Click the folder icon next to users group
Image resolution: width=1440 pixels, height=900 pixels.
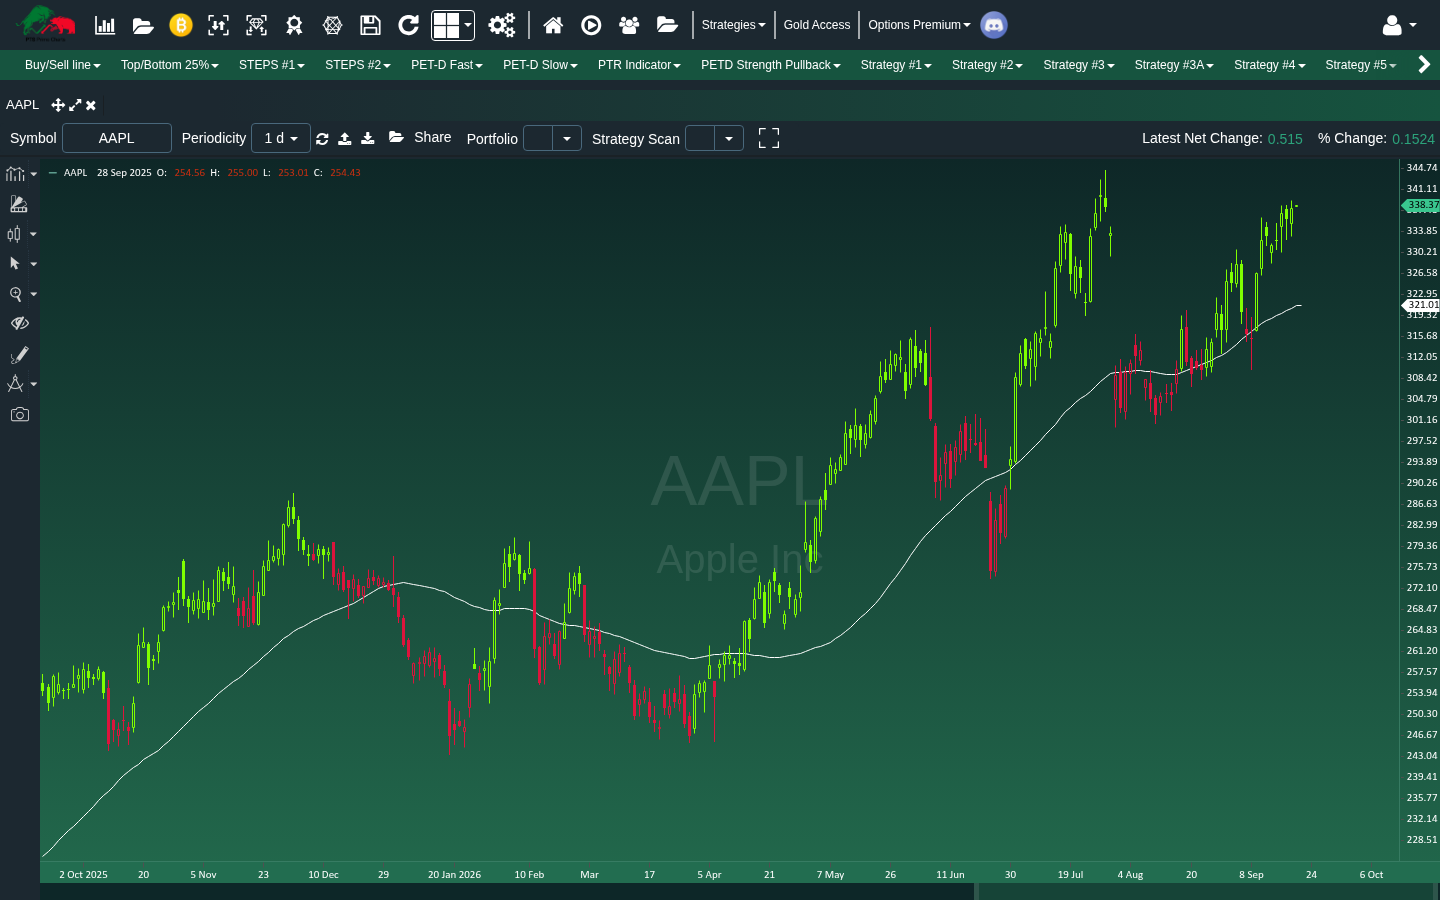pyautogui.click(x=667, y=25)
